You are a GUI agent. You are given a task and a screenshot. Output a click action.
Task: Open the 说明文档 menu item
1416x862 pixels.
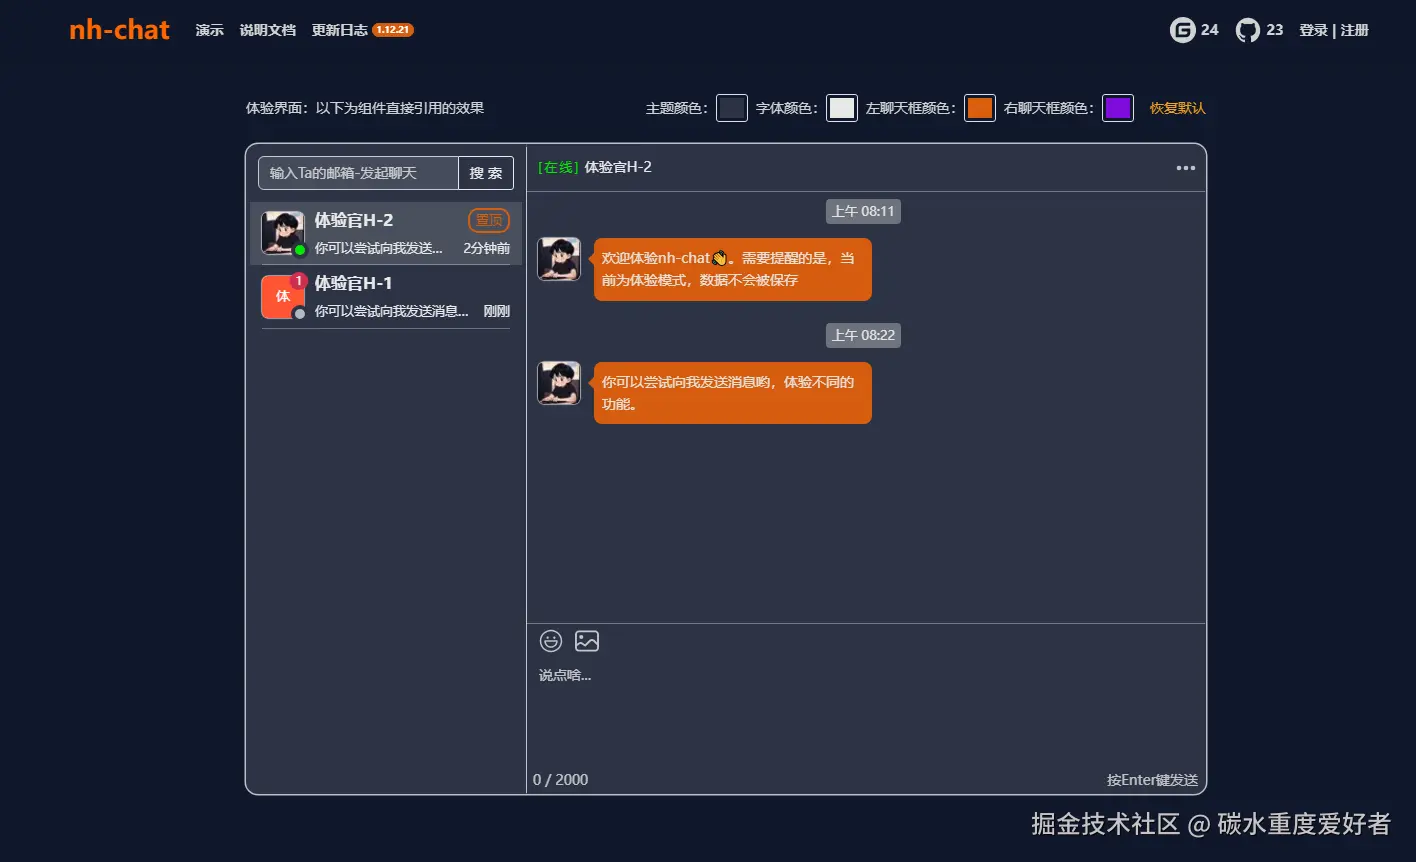click(x=268, y=30)
